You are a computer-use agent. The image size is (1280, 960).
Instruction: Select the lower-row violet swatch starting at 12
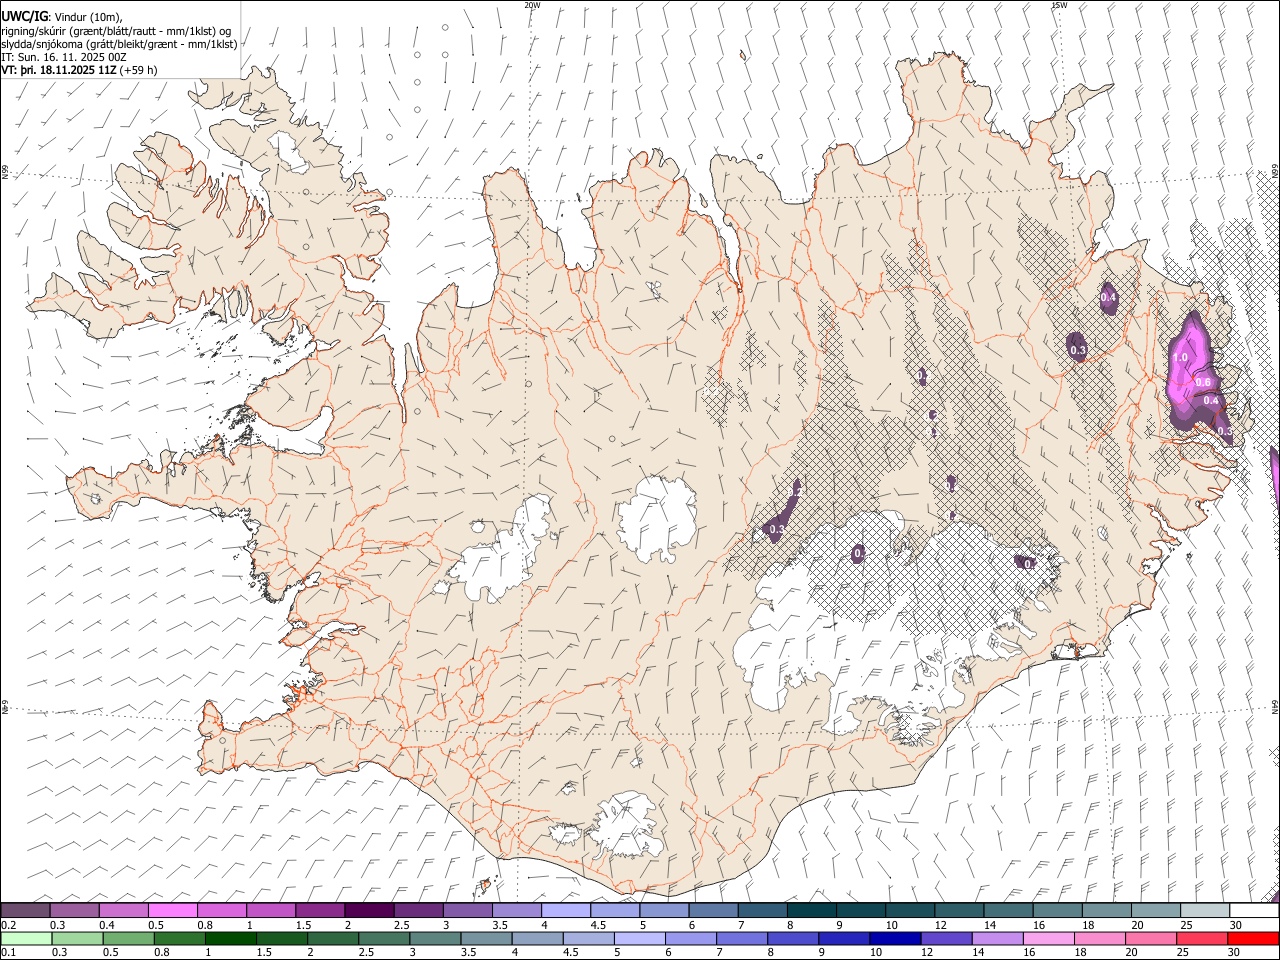pos(946,938)
